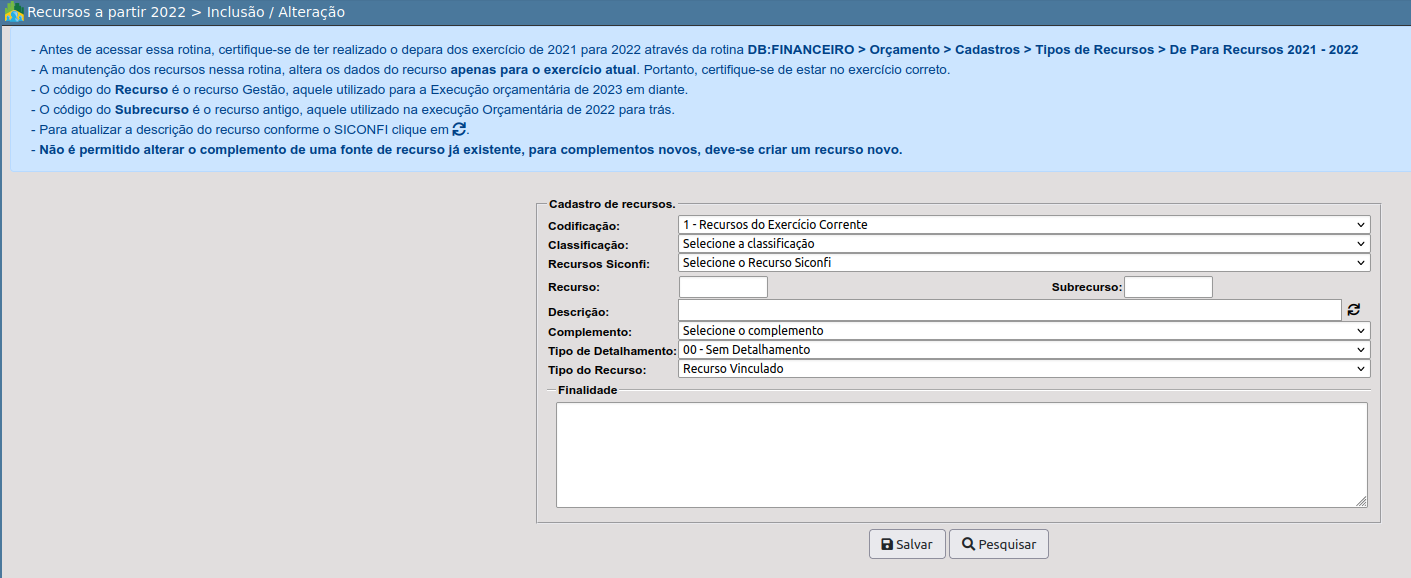
Task: Expand the Classificação selection list
Action: pos(1023,244)
